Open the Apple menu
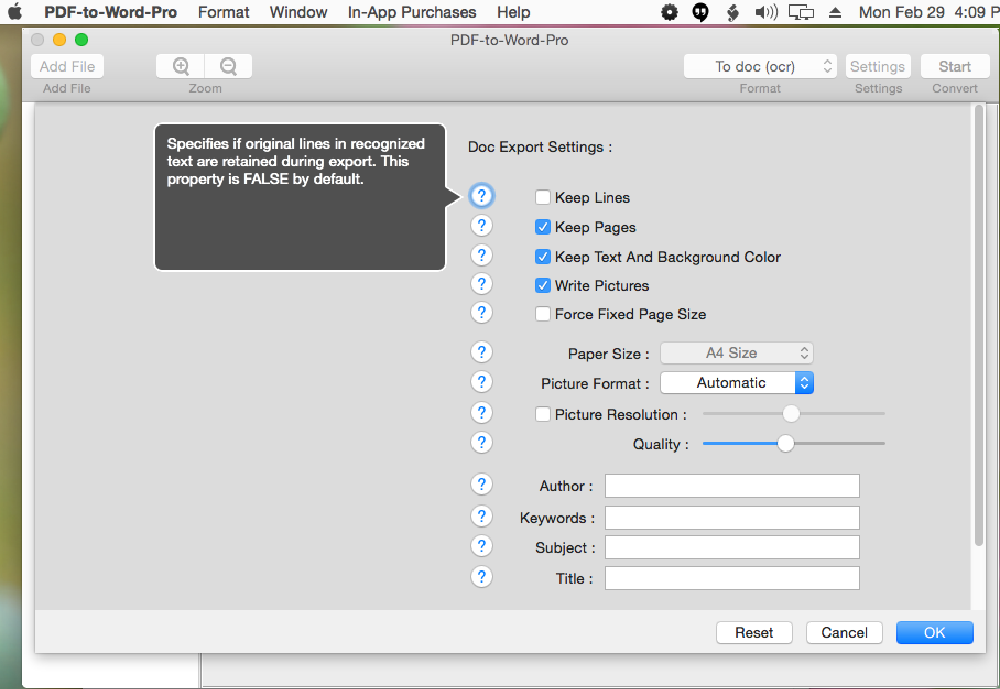This screenshot has width=1000, height=689. 15,12
